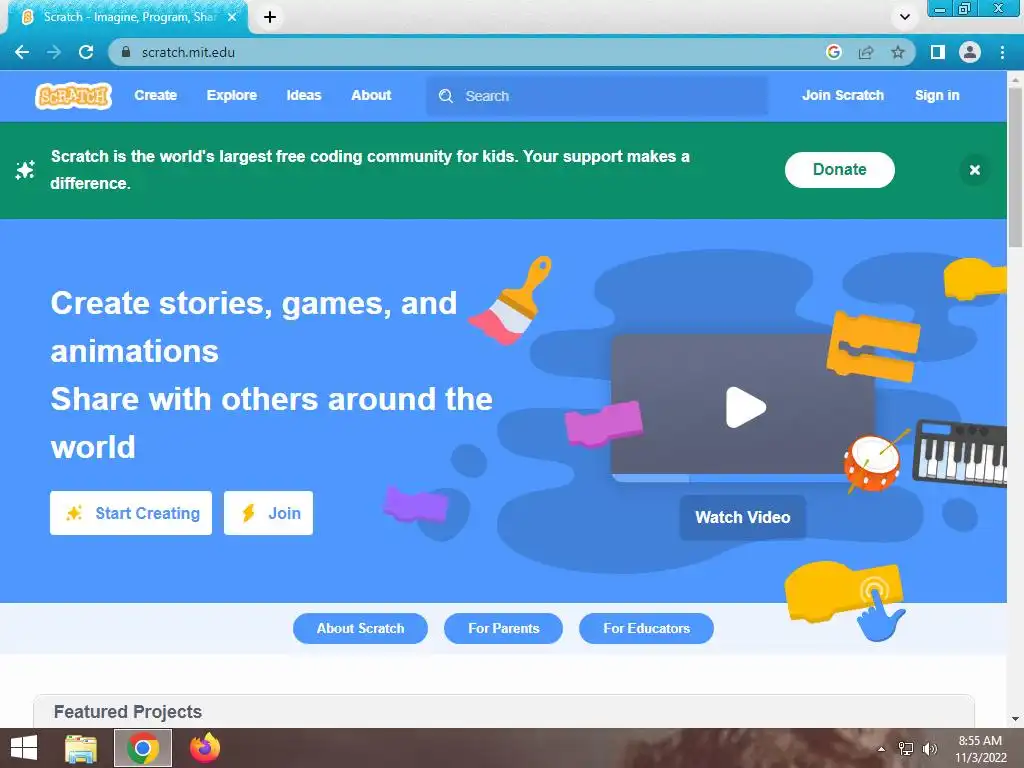Image resolution: width=1024 pixels, height=768 pixels.
Task: Open the Create menu item
Action: [x=155, y=95]
